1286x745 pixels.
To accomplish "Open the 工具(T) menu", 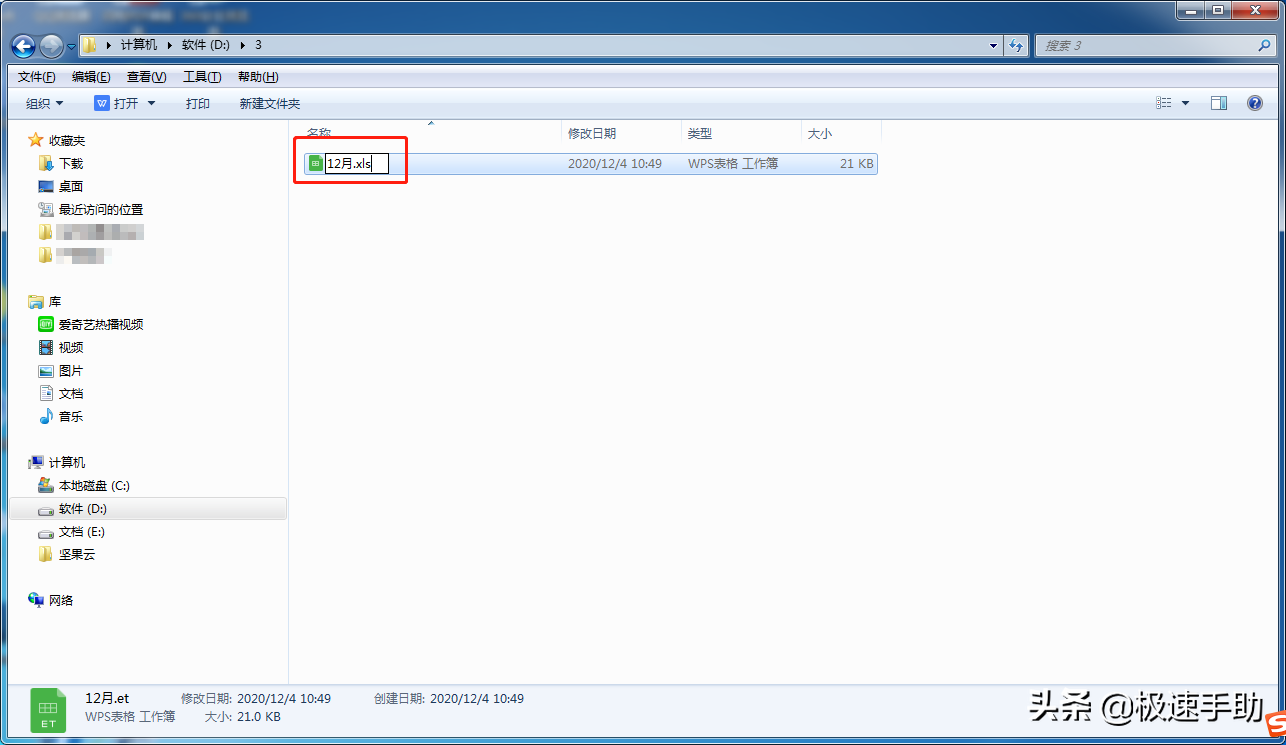I will [201, 77].
